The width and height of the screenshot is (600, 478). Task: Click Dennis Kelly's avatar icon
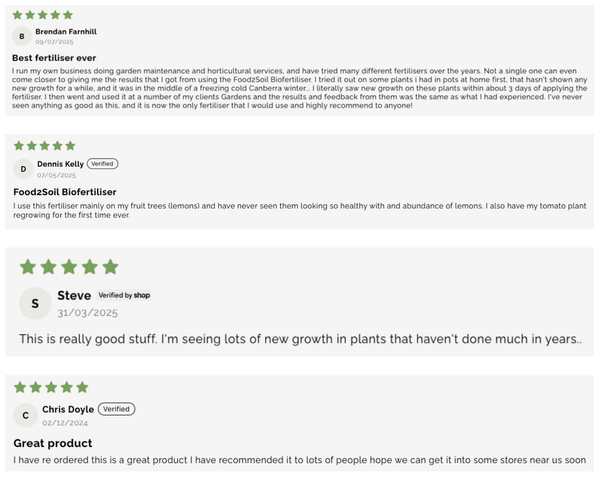pos(23,169)
